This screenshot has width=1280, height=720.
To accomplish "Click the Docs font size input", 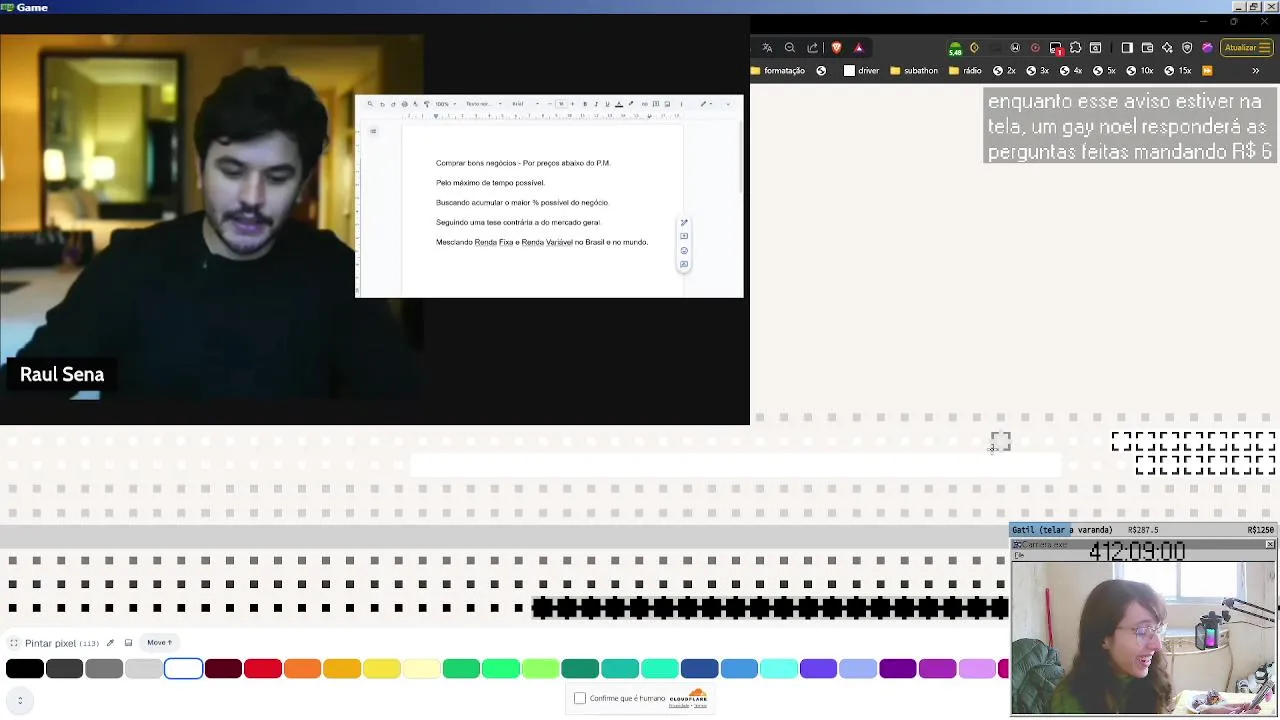I will (561, 104).
